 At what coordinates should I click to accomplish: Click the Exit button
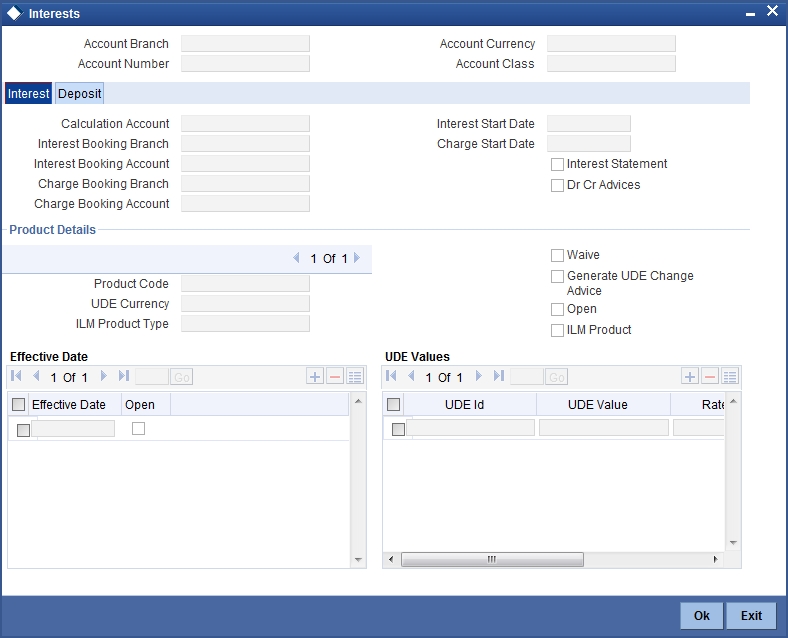[x=751, y=615]
